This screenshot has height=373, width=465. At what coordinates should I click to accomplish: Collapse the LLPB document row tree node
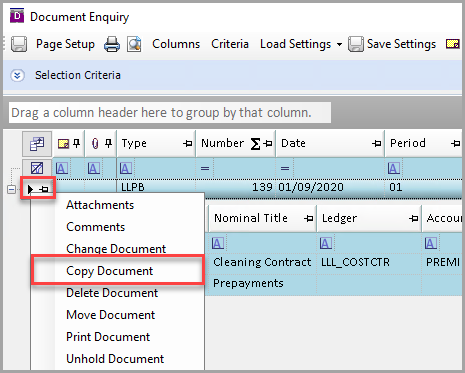tap(11, 190)
